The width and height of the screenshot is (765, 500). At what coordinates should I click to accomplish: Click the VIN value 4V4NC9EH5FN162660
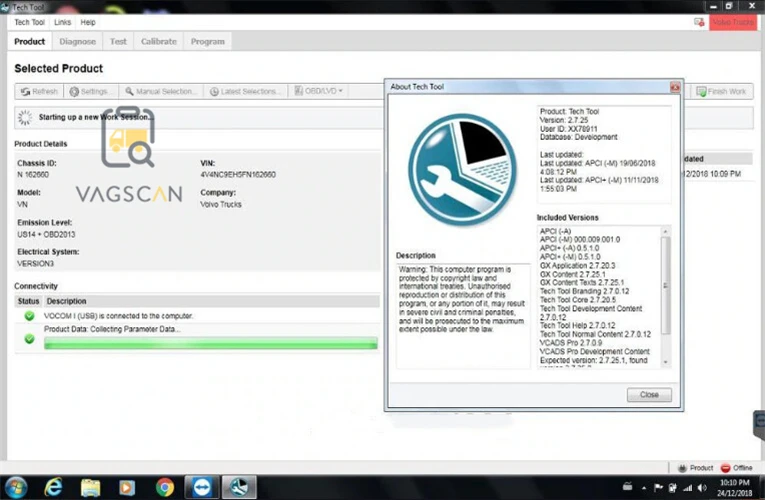click(238, 175)
